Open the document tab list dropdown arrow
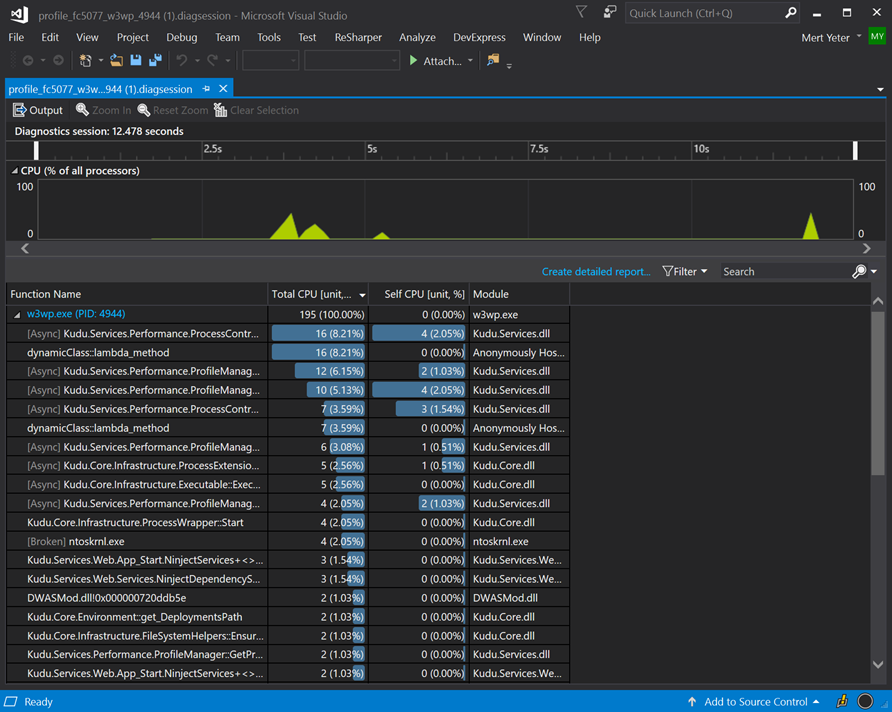Screen dimensions: 892x712 (x=880, y=89)
